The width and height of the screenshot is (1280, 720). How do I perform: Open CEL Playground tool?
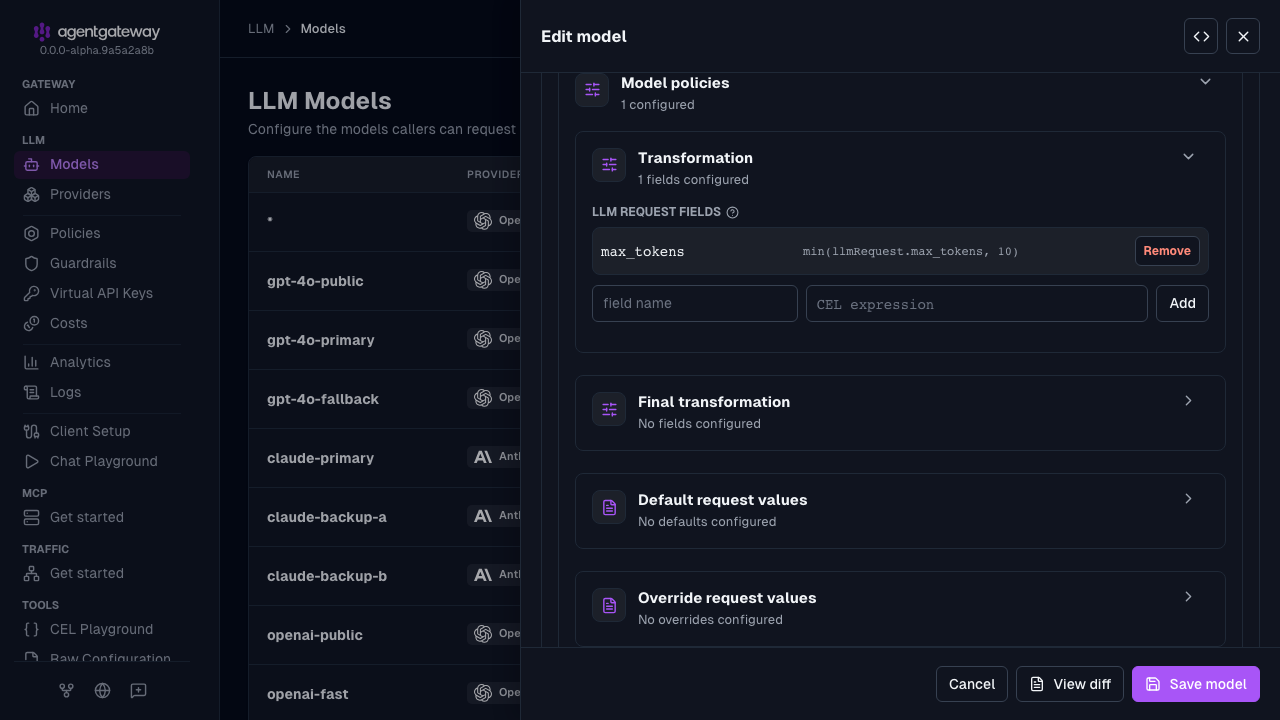coord(102,629)
